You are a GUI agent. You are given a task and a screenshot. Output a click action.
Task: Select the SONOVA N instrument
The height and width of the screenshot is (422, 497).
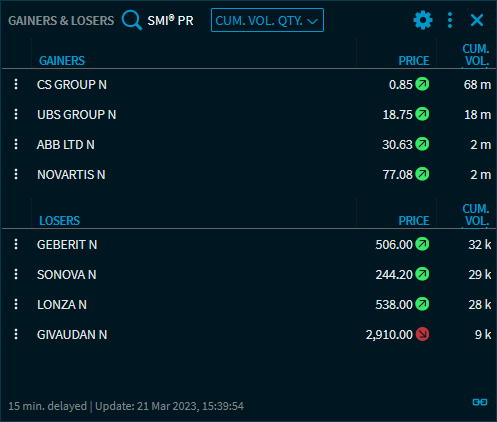point(67,275)
